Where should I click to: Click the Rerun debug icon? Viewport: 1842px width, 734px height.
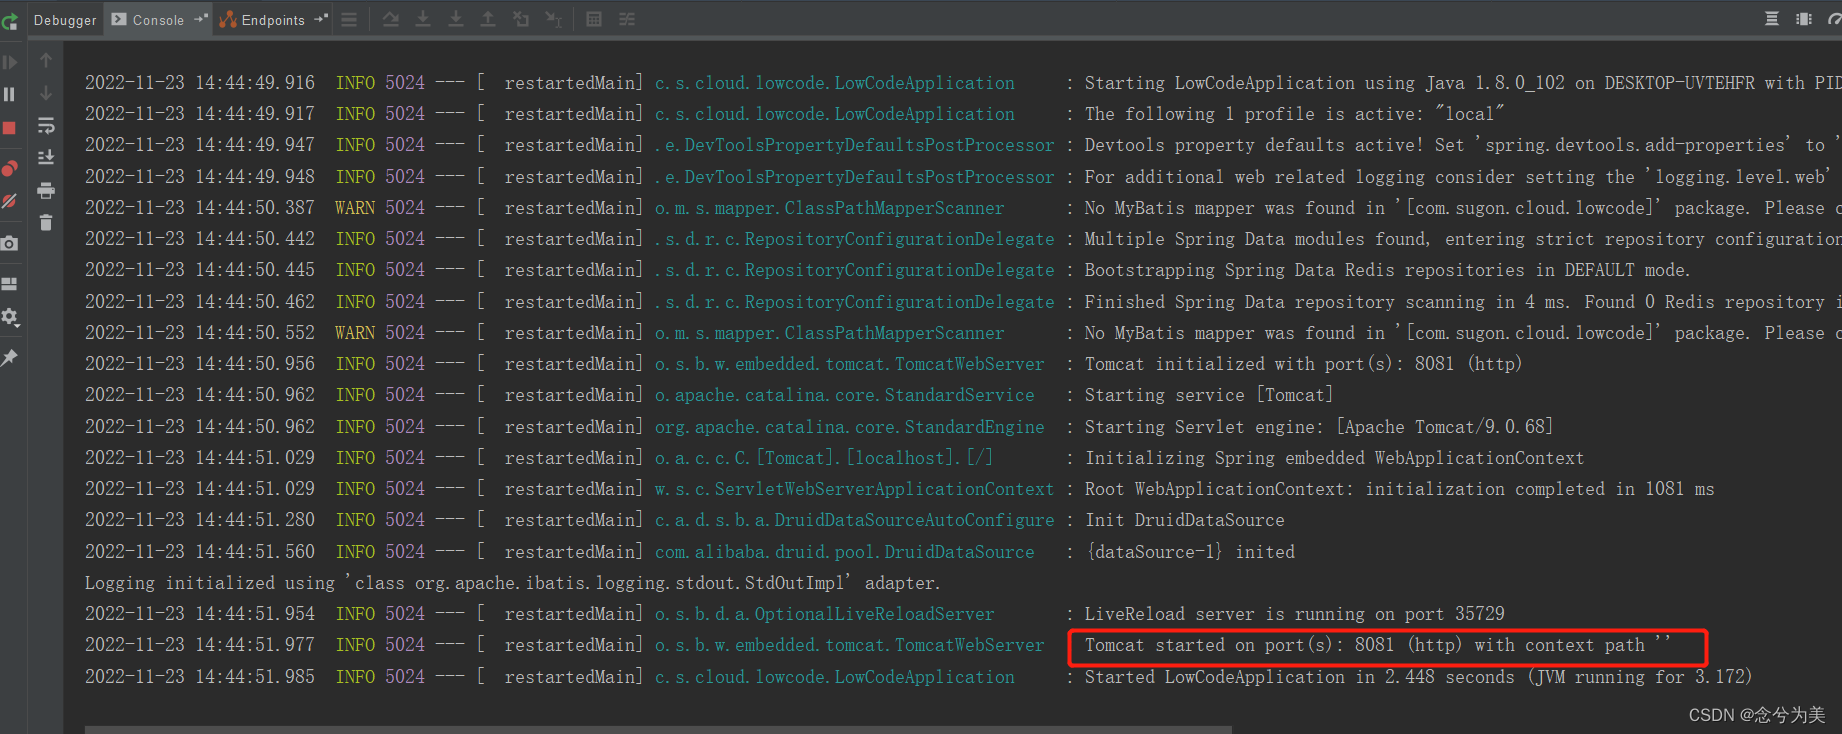coord(10,20)
